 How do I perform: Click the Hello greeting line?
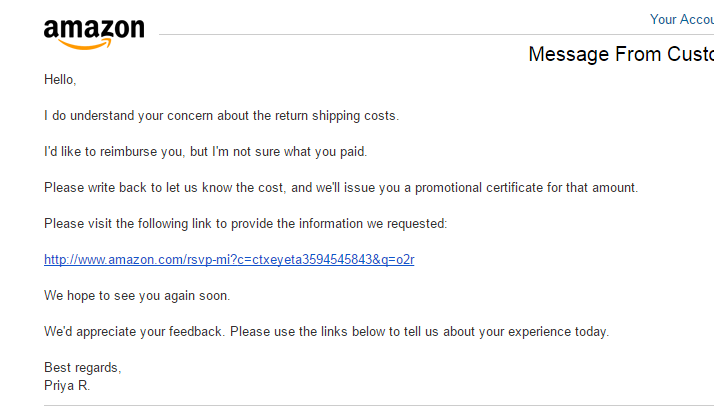[60, 79]
